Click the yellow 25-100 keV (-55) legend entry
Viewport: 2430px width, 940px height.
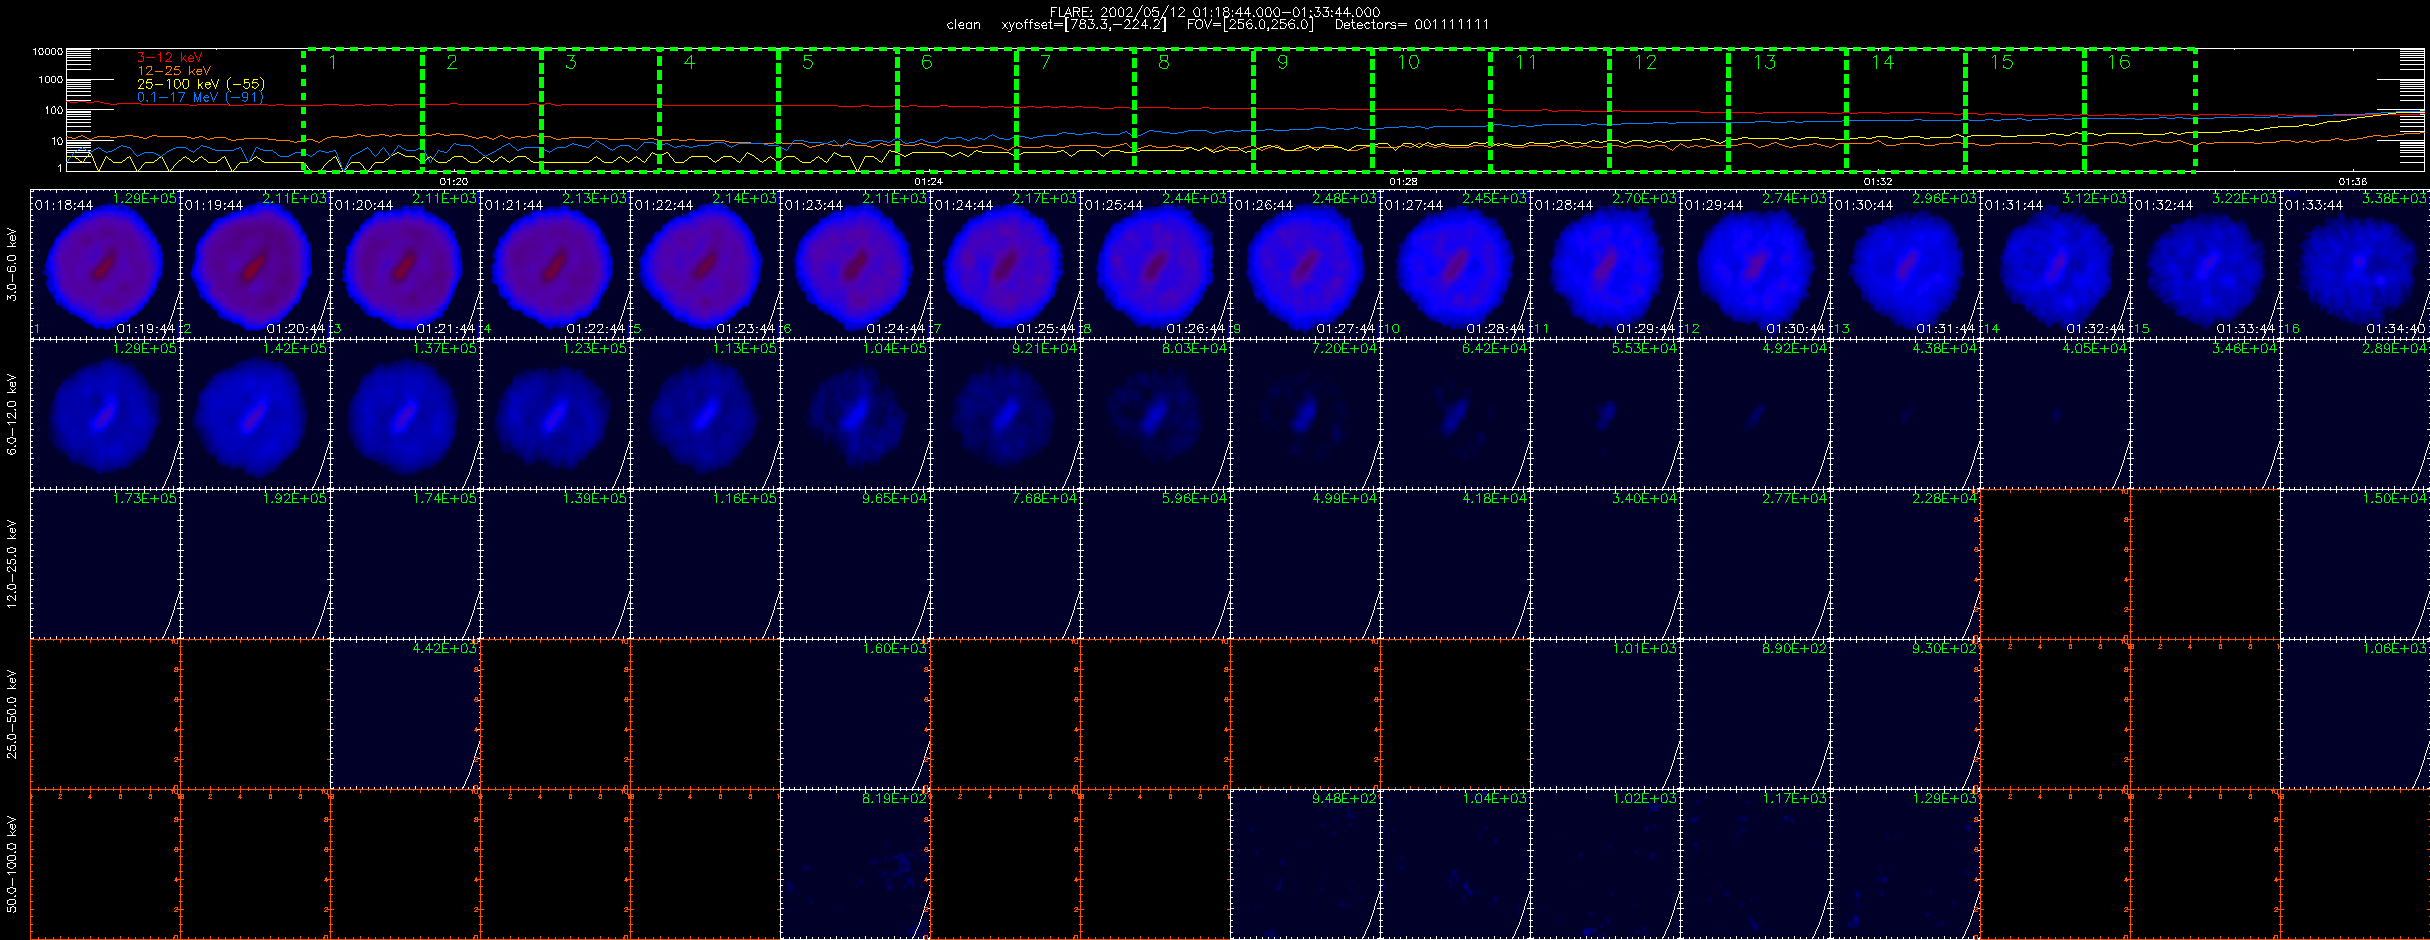[201, 84]
